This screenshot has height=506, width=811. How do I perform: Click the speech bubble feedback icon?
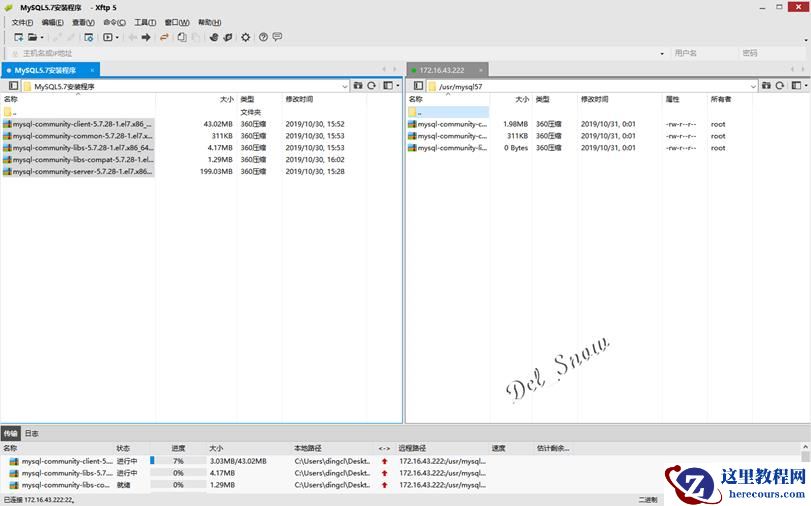(277, 37)
